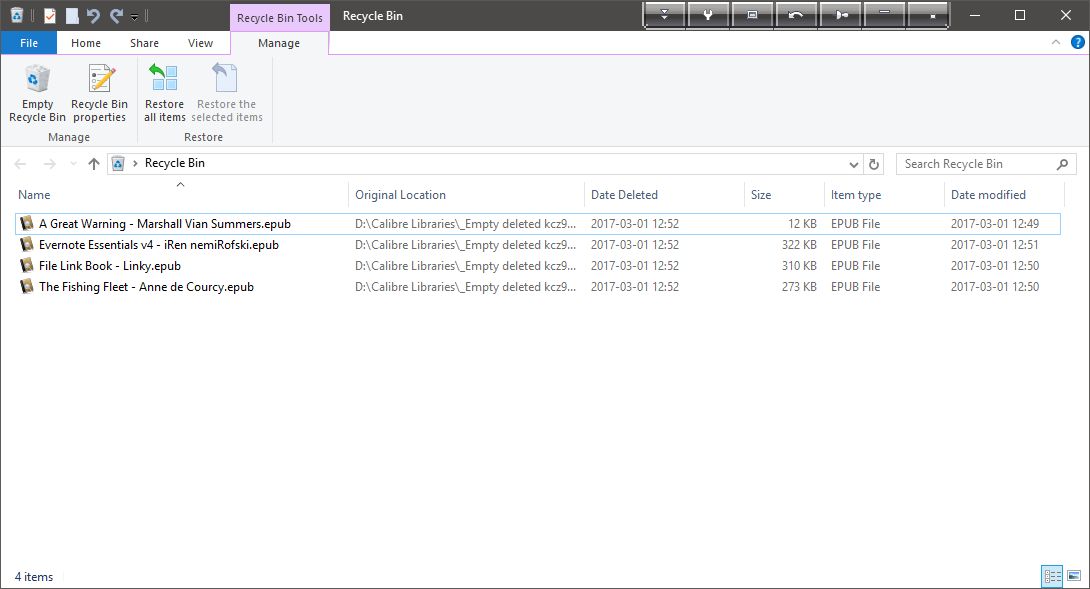Viewport: 1090px width, 589px height.
Task: Click the 273 KB size cell
Action: pos(799,287)
